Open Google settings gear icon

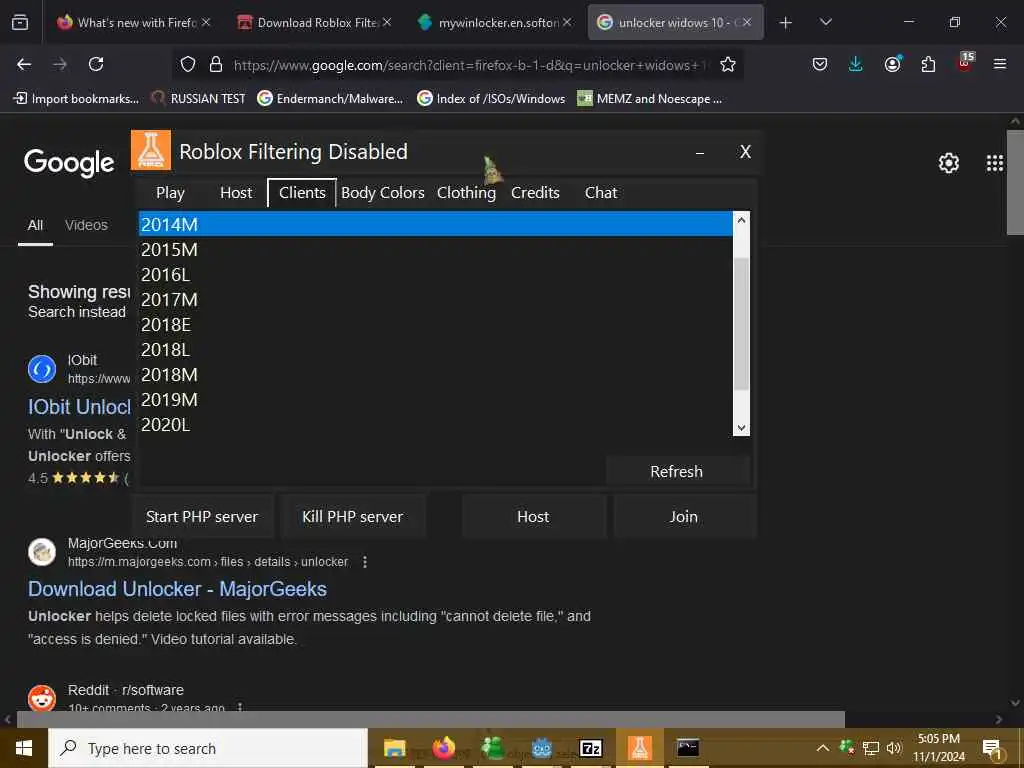[949, 163]
